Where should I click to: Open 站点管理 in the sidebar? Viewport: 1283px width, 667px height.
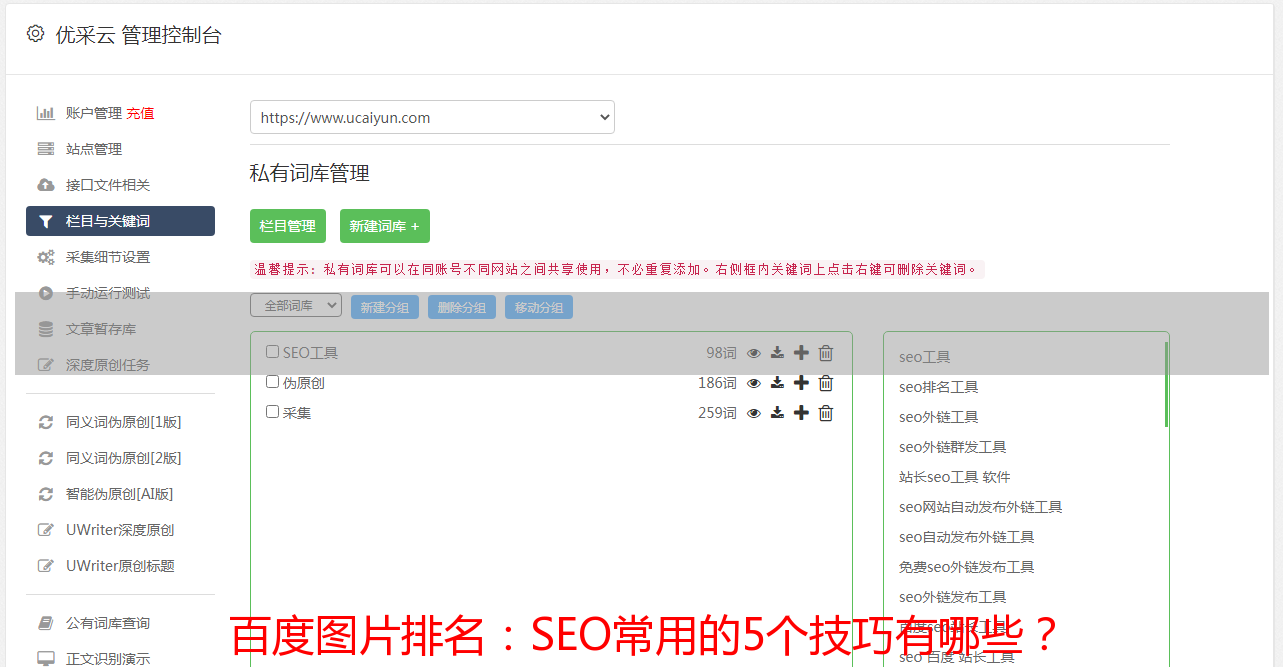[x=94, y=149]
